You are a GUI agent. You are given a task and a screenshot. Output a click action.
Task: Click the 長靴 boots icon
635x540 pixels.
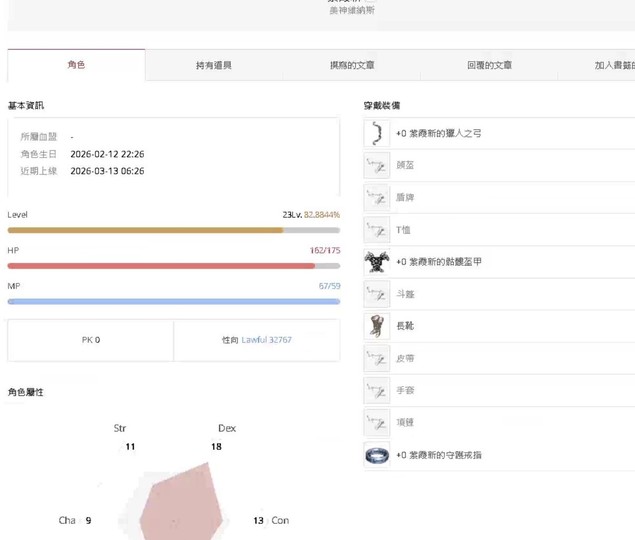point(377,326)
